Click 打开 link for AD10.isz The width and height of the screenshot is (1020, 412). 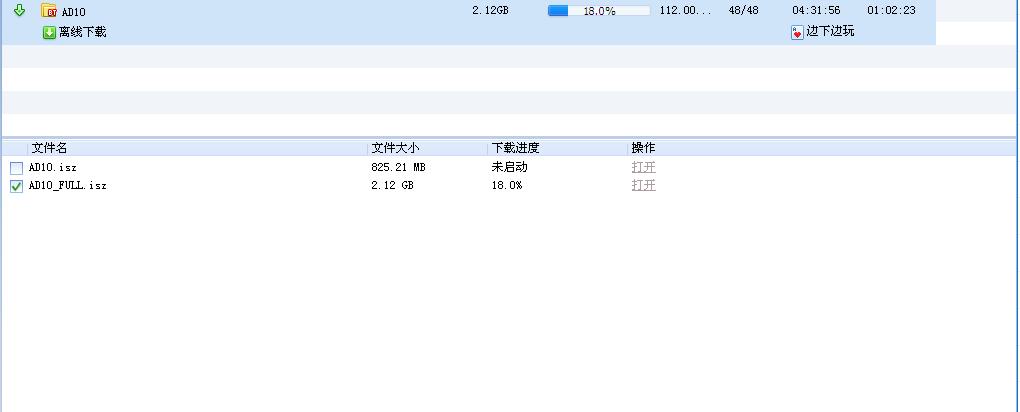pos(643,167)
